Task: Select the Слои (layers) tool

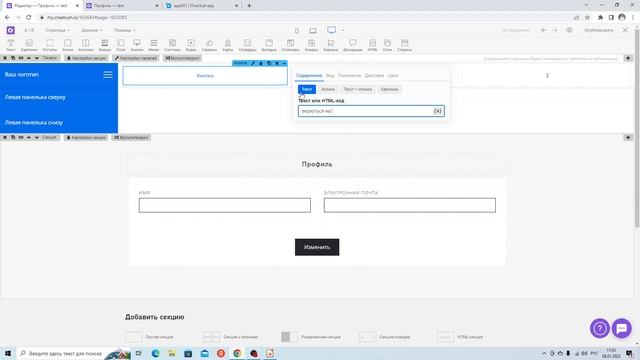Action: [387, 45]
